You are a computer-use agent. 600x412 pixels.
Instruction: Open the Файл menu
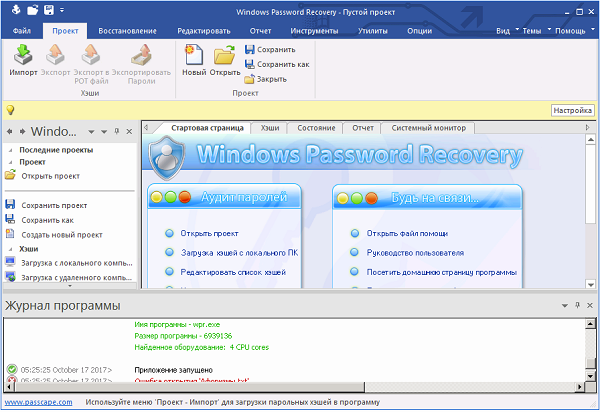22,31
